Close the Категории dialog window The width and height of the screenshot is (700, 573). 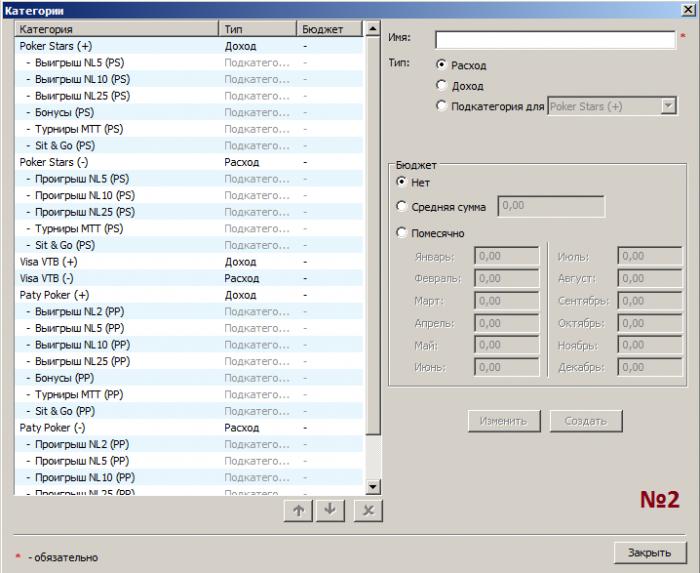click(x=688, y=10)
